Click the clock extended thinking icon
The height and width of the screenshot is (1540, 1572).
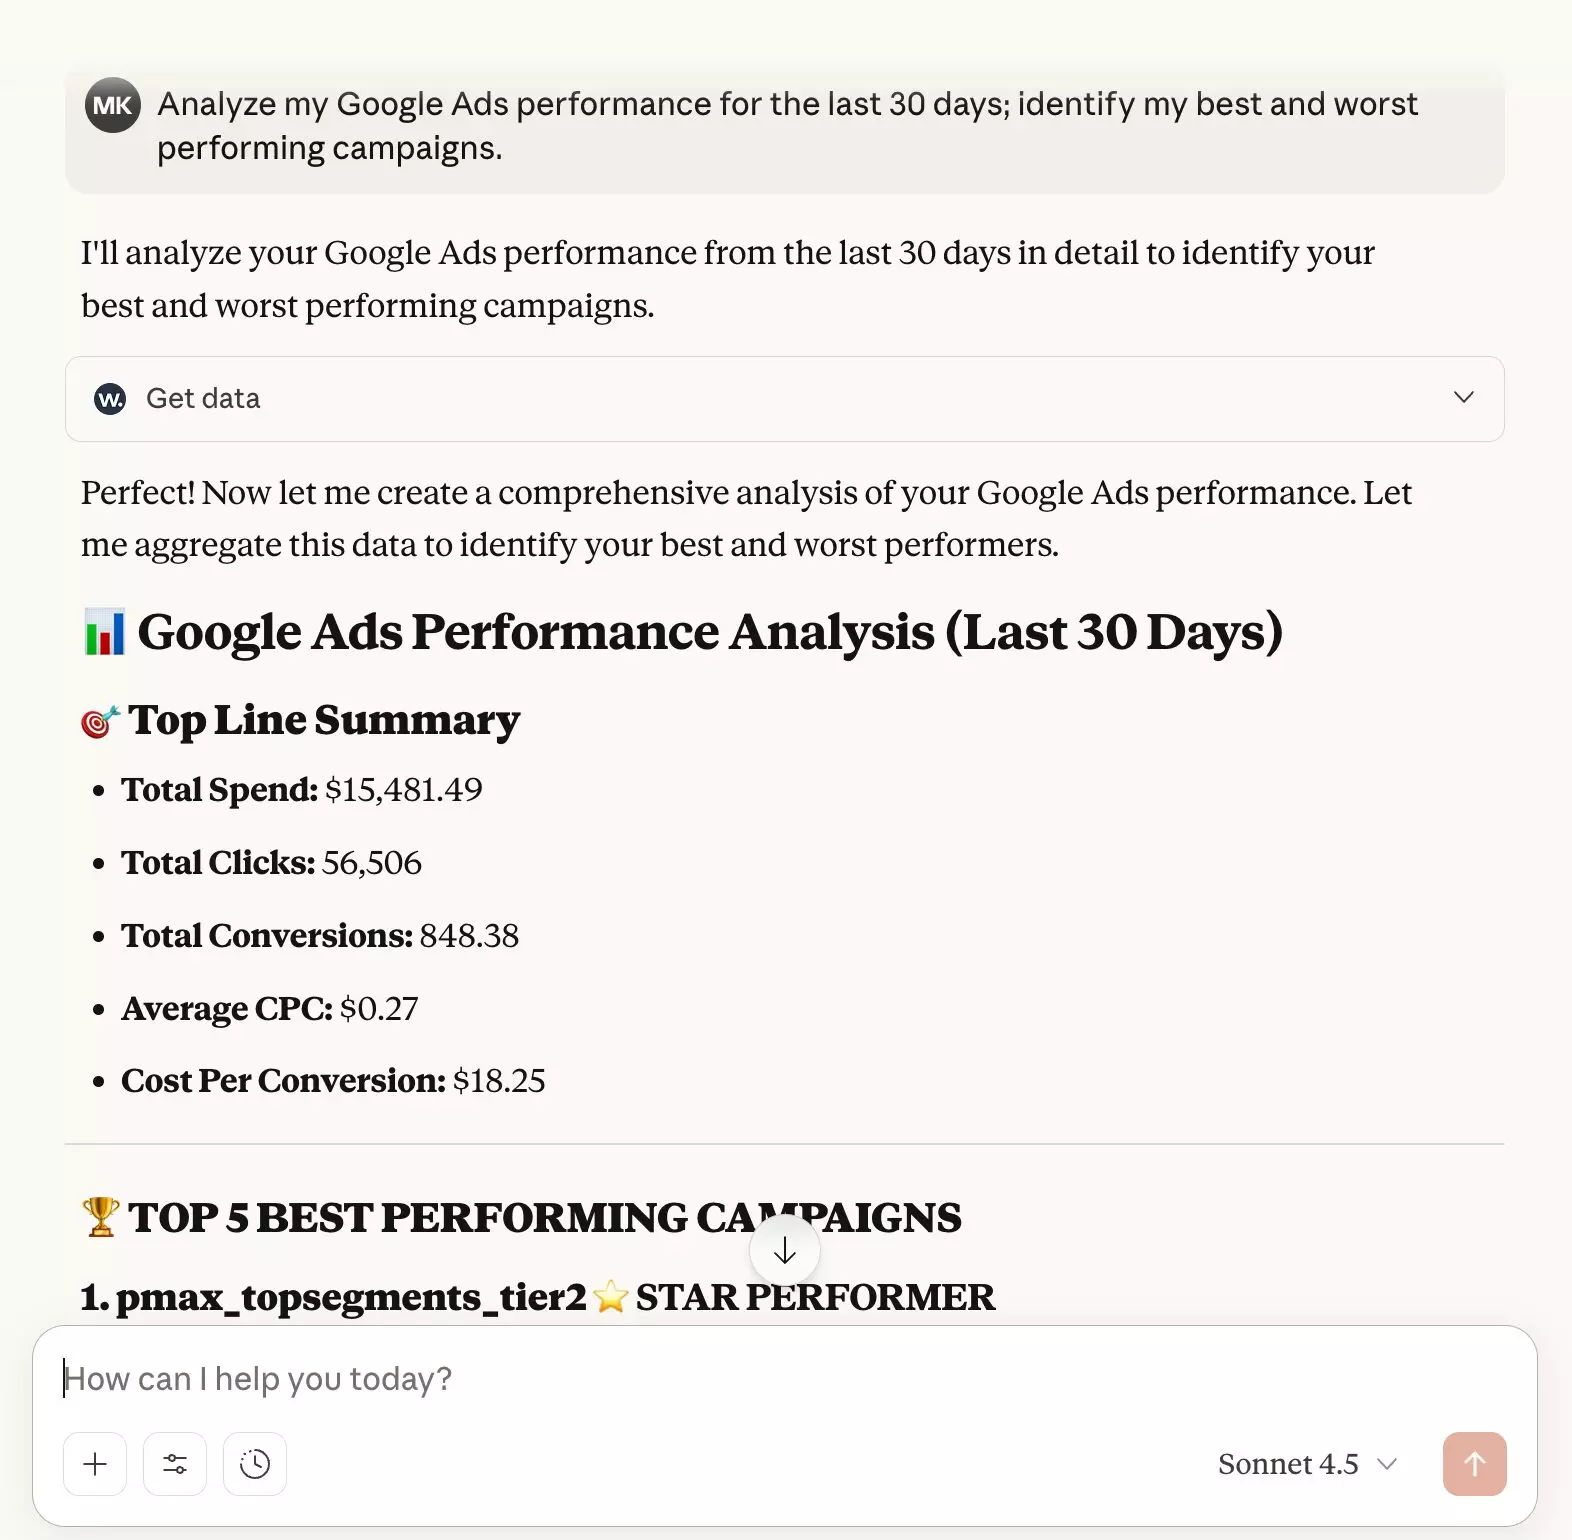pos(255,1464)
